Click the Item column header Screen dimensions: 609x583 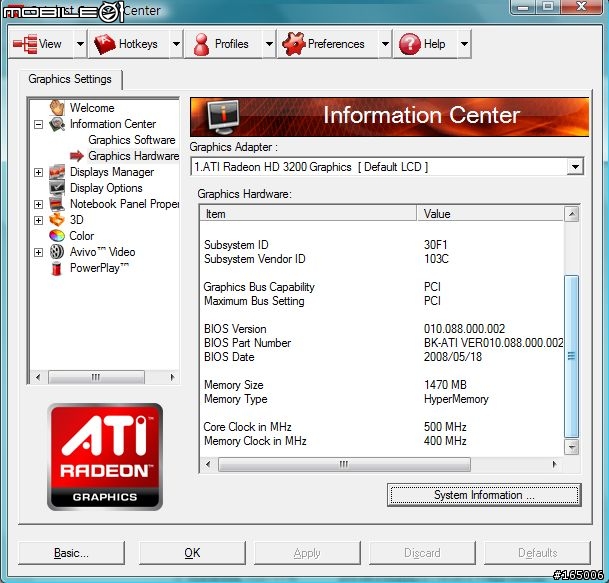click(308, 214)
